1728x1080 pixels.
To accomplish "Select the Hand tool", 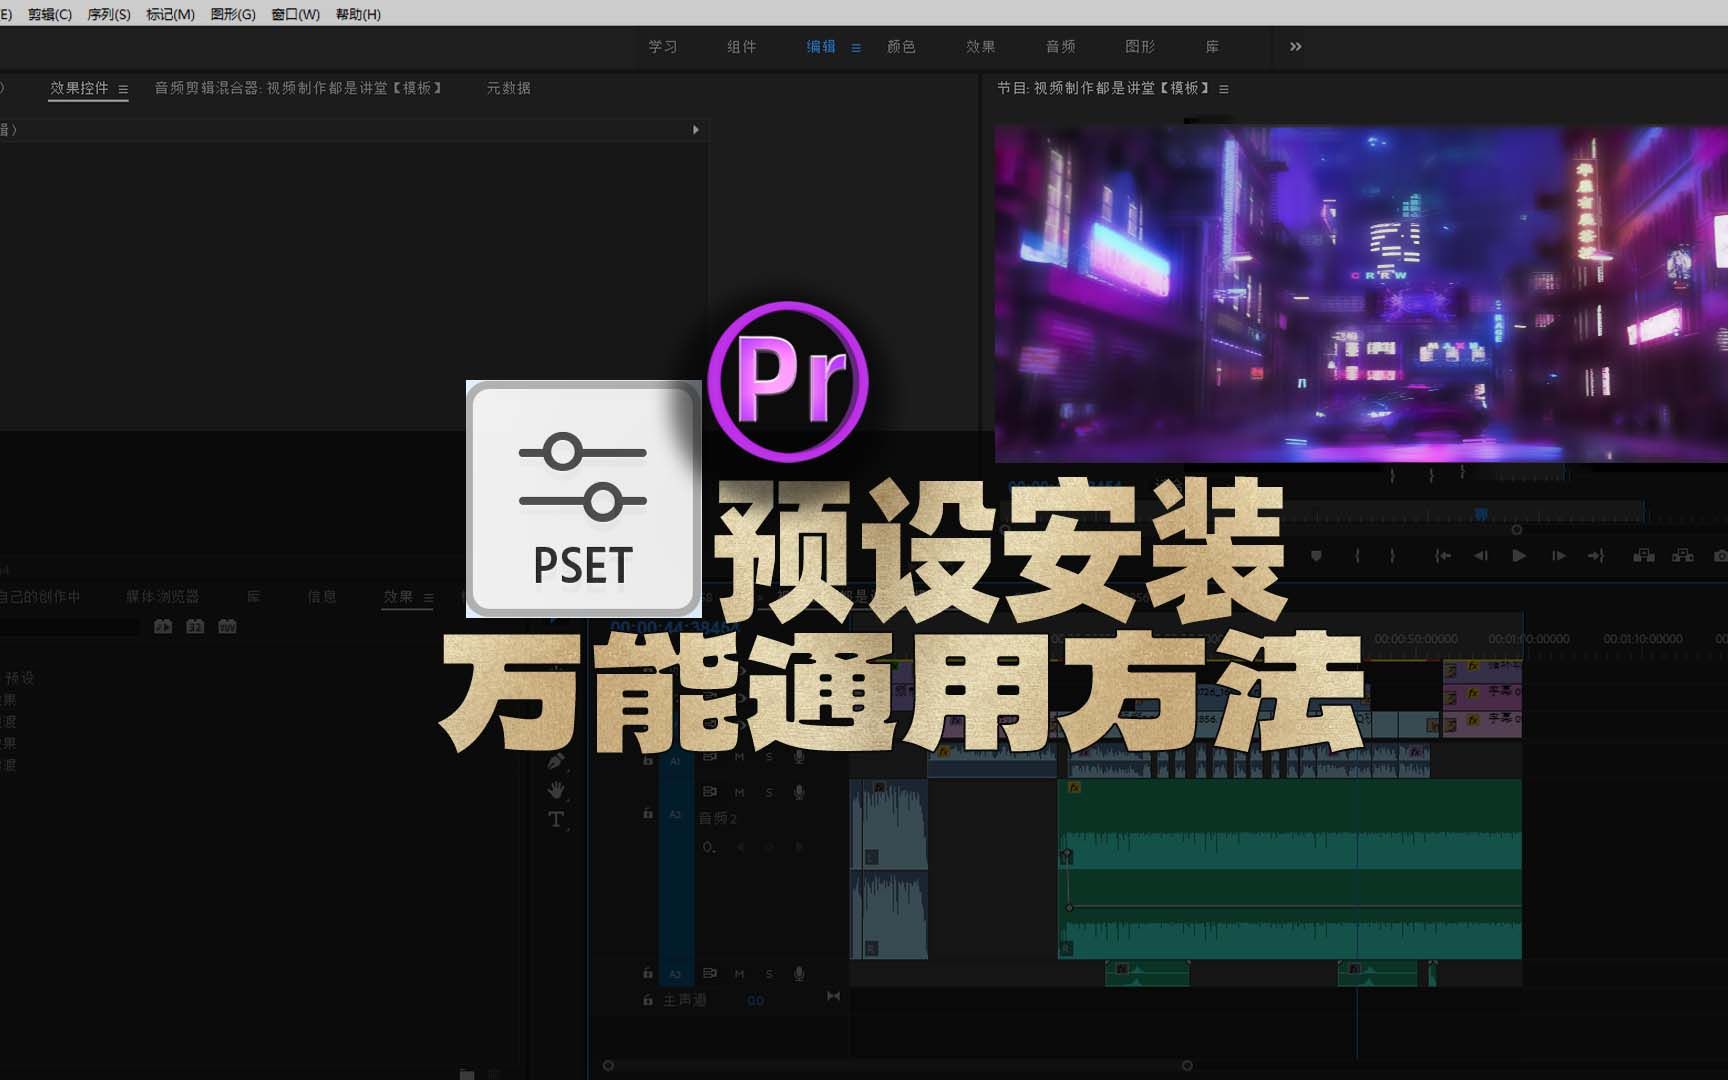I will [556, 791].
